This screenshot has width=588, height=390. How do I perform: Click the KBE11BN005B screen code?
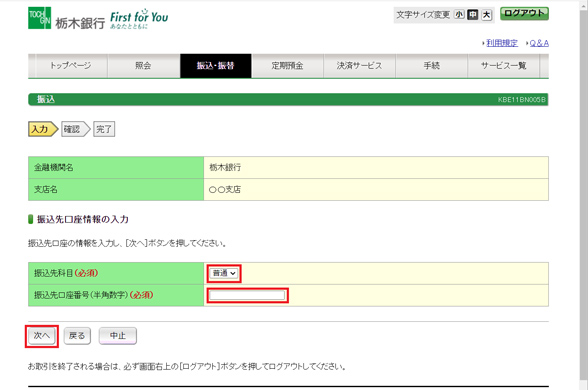522,100
